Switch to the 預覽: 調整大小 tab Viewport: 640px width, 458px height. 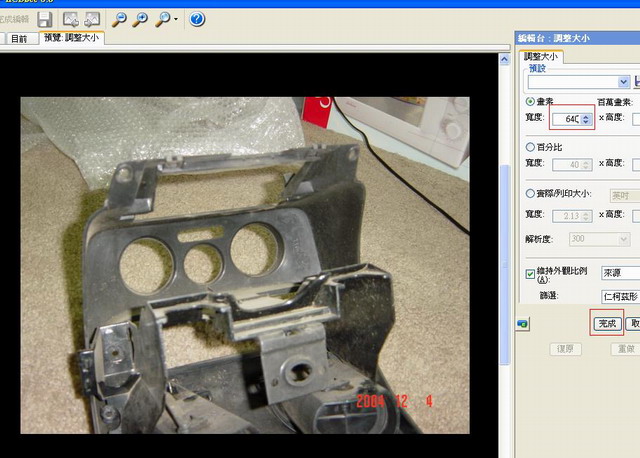click(x=72, y=38)
